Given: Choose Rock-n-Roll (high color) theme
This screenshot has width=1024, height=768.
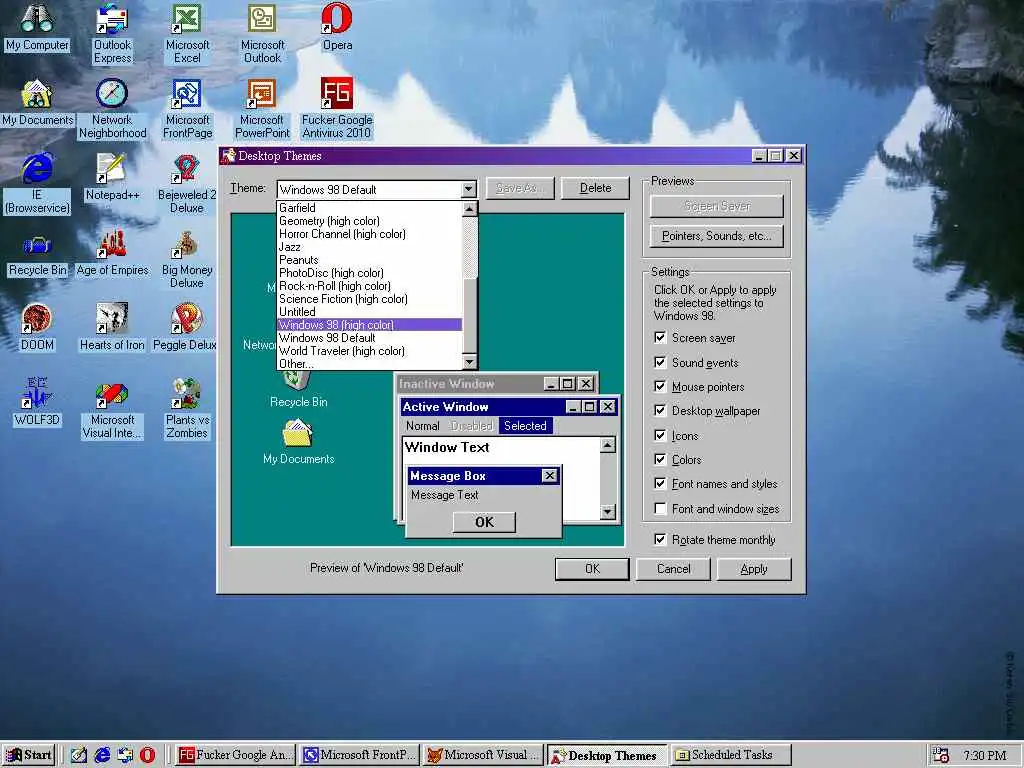Looking at the screenshot, I should (x=370, y=286).
